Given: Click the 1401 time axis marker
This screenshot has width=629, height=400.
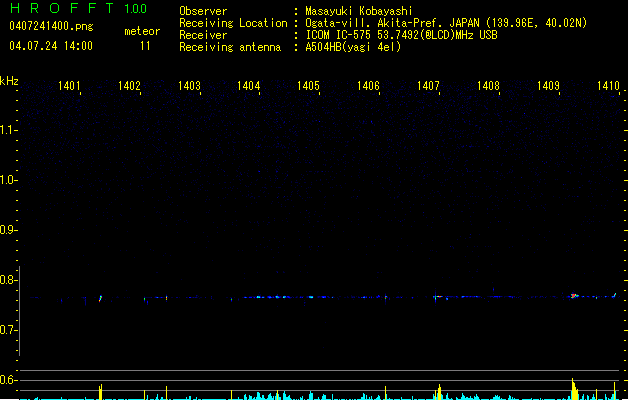Looking at the screenshot, I should tap(69, 86).
